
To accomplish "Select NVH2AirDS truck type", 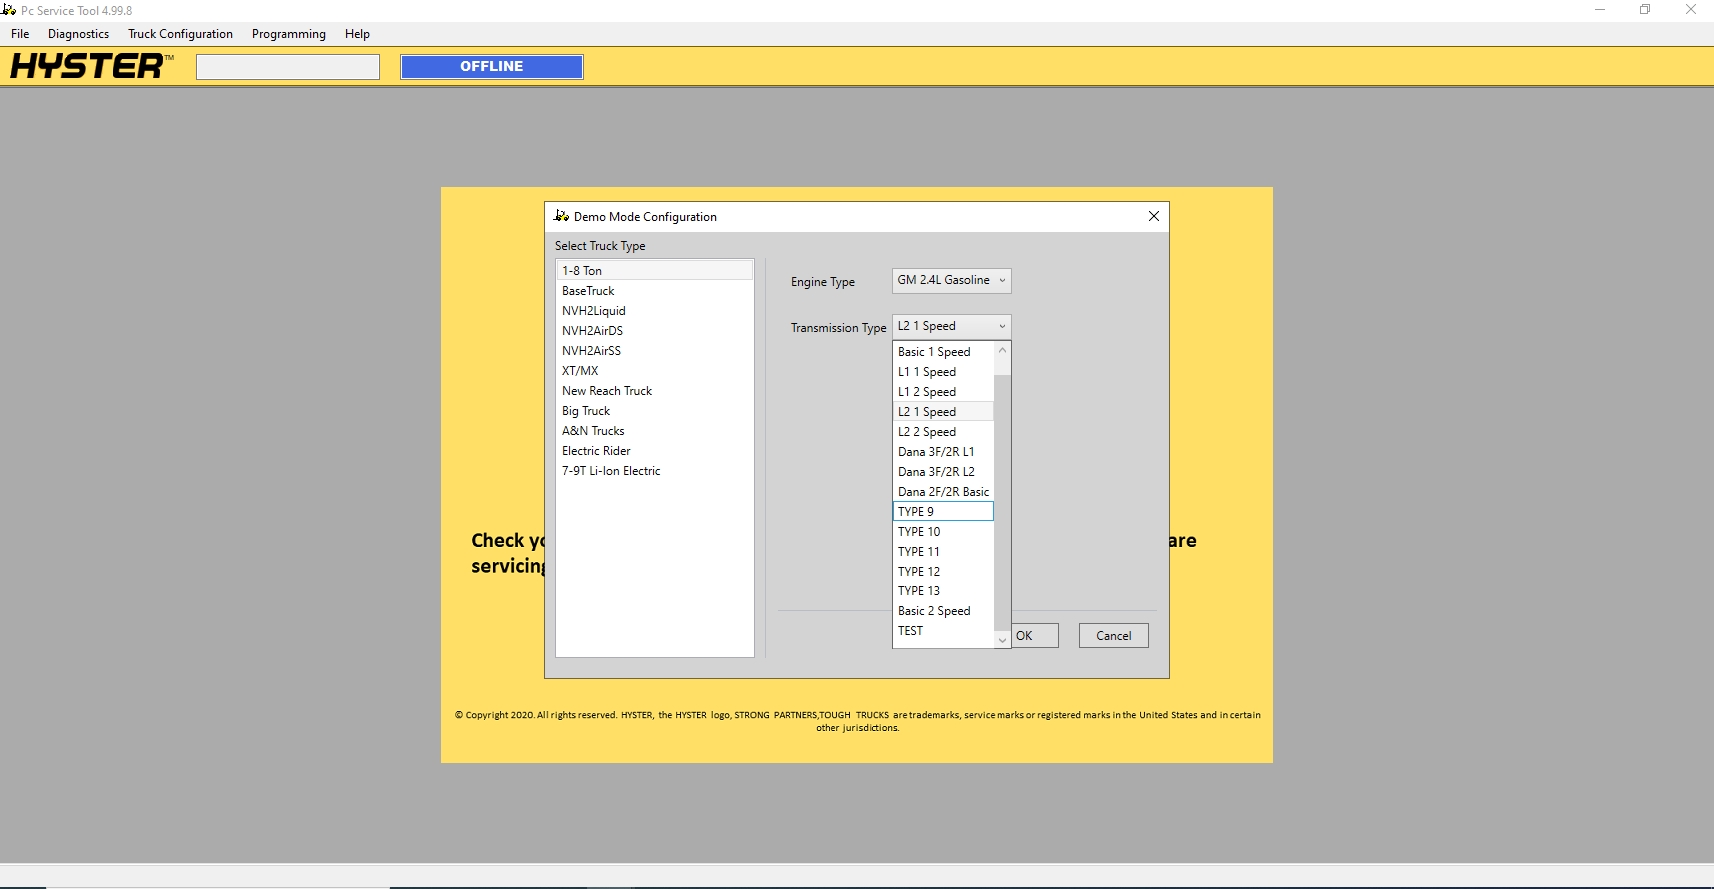I will click(x=654, y=331).
